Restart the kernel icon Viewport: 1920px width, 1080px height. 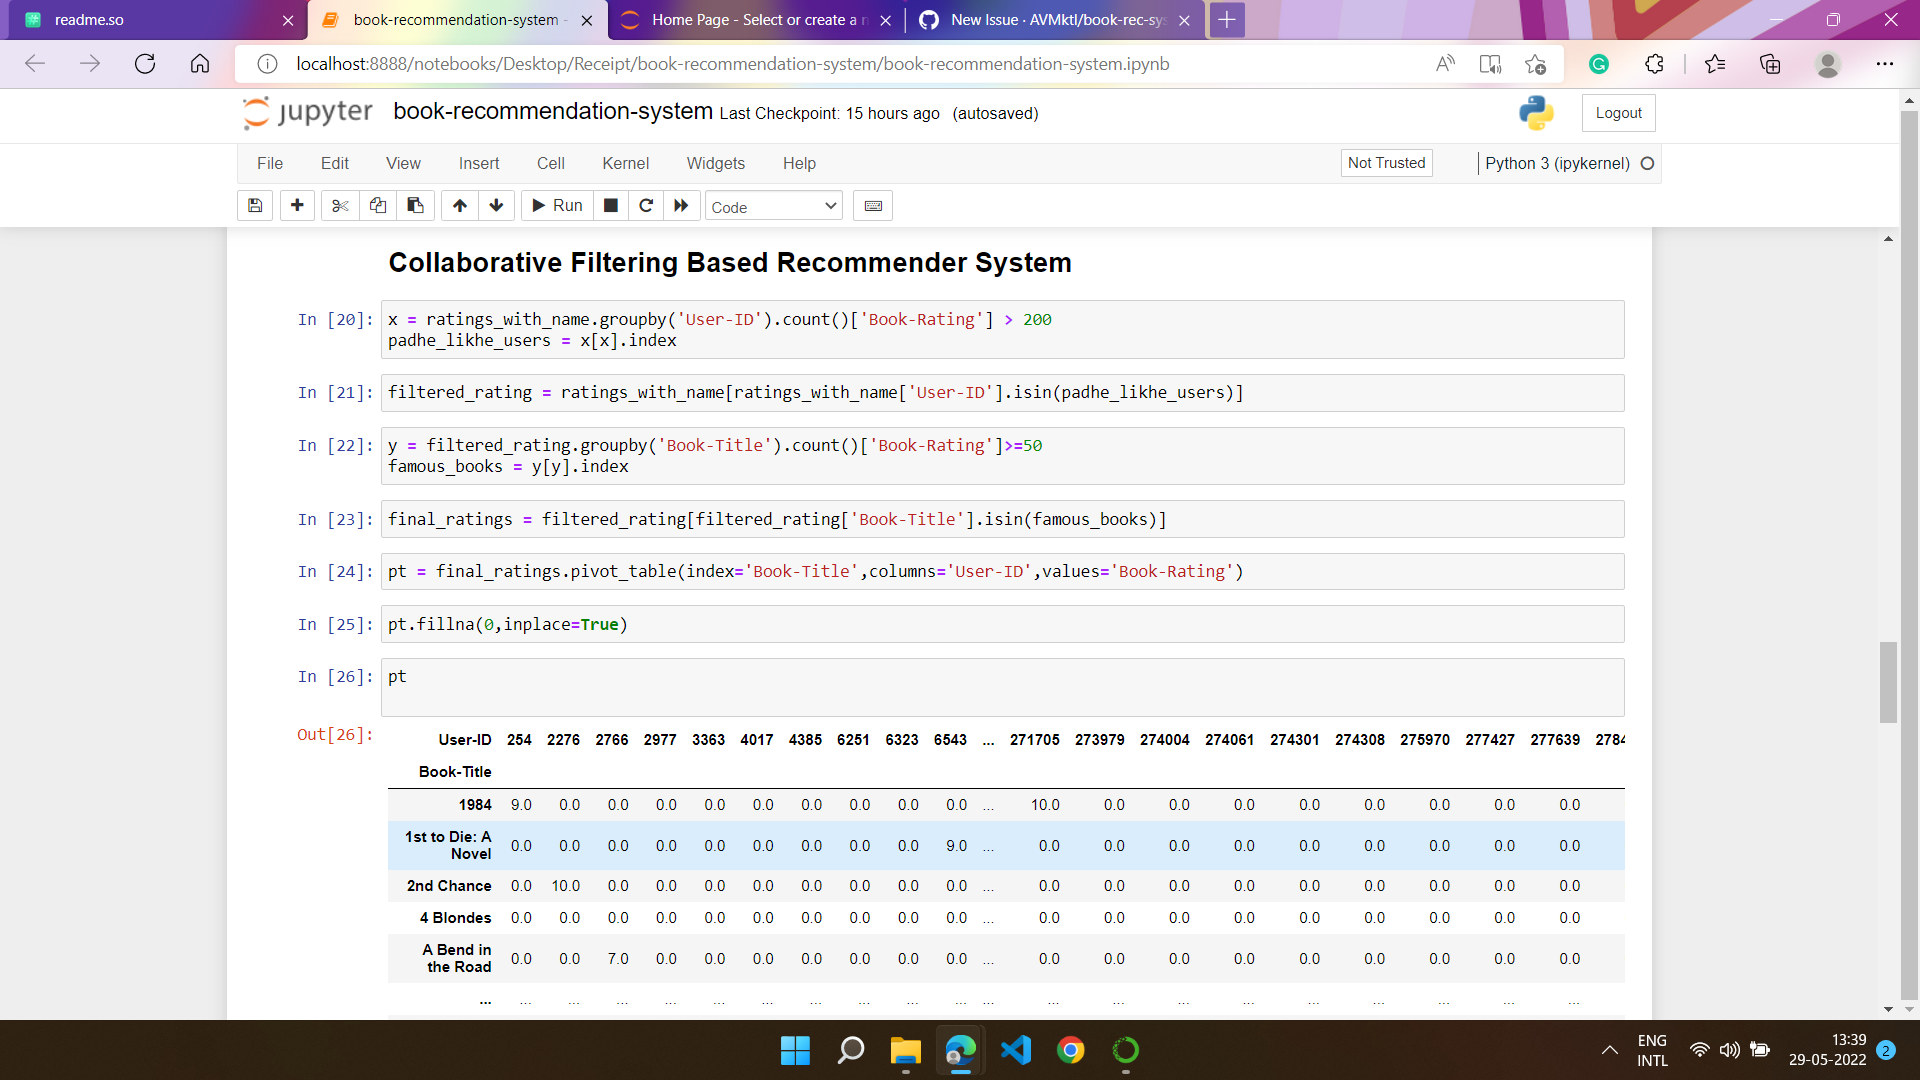[646, 206]
